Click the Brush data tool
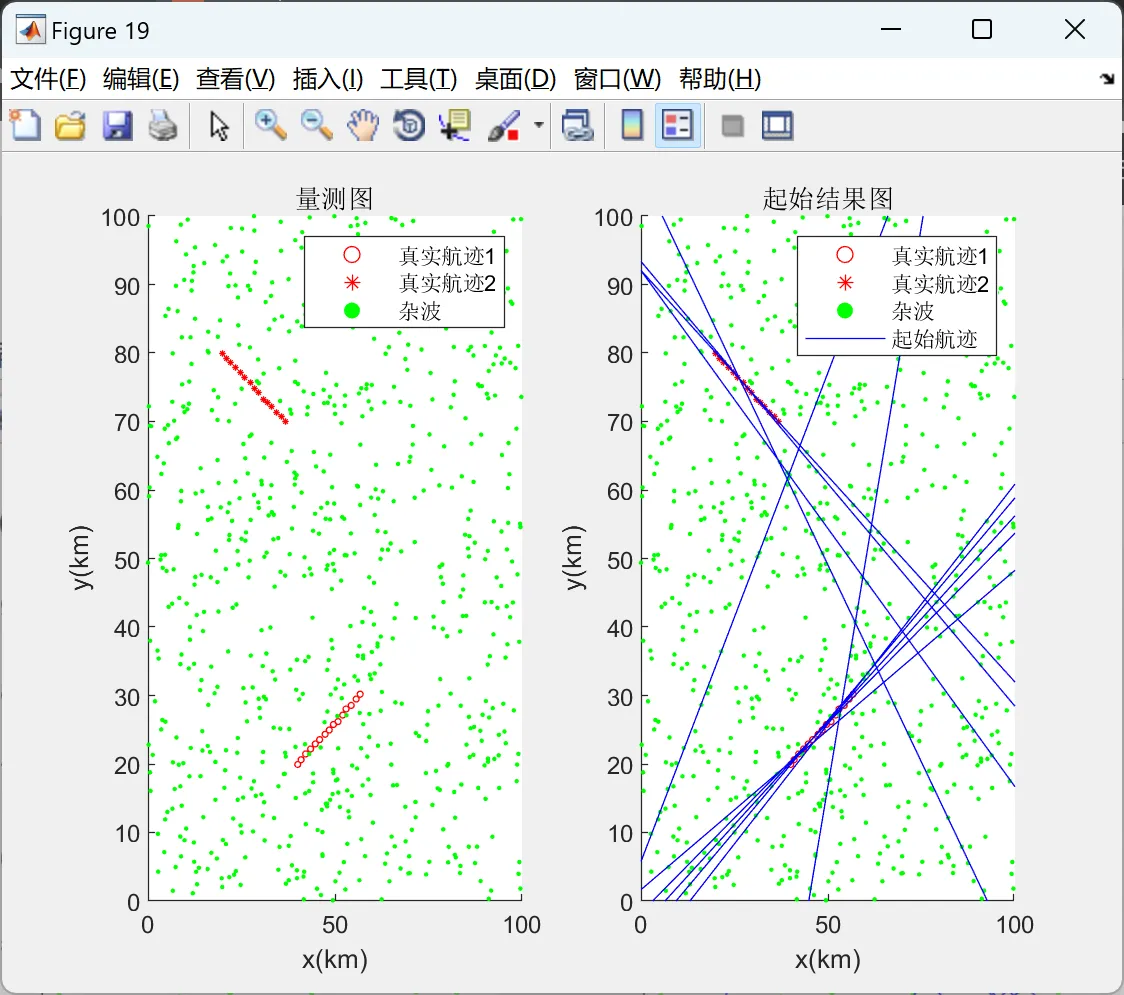 (504, 125)
